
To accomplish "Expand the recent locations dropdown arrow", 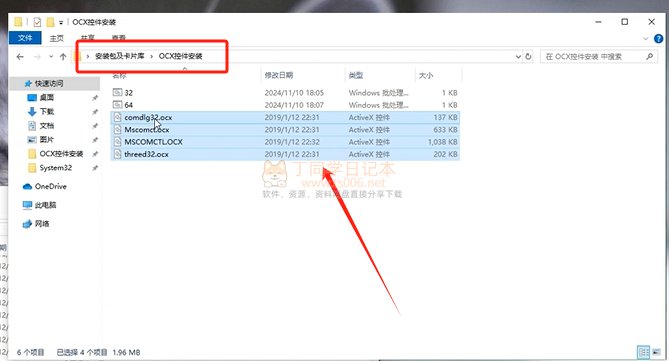I will (51, 56).
